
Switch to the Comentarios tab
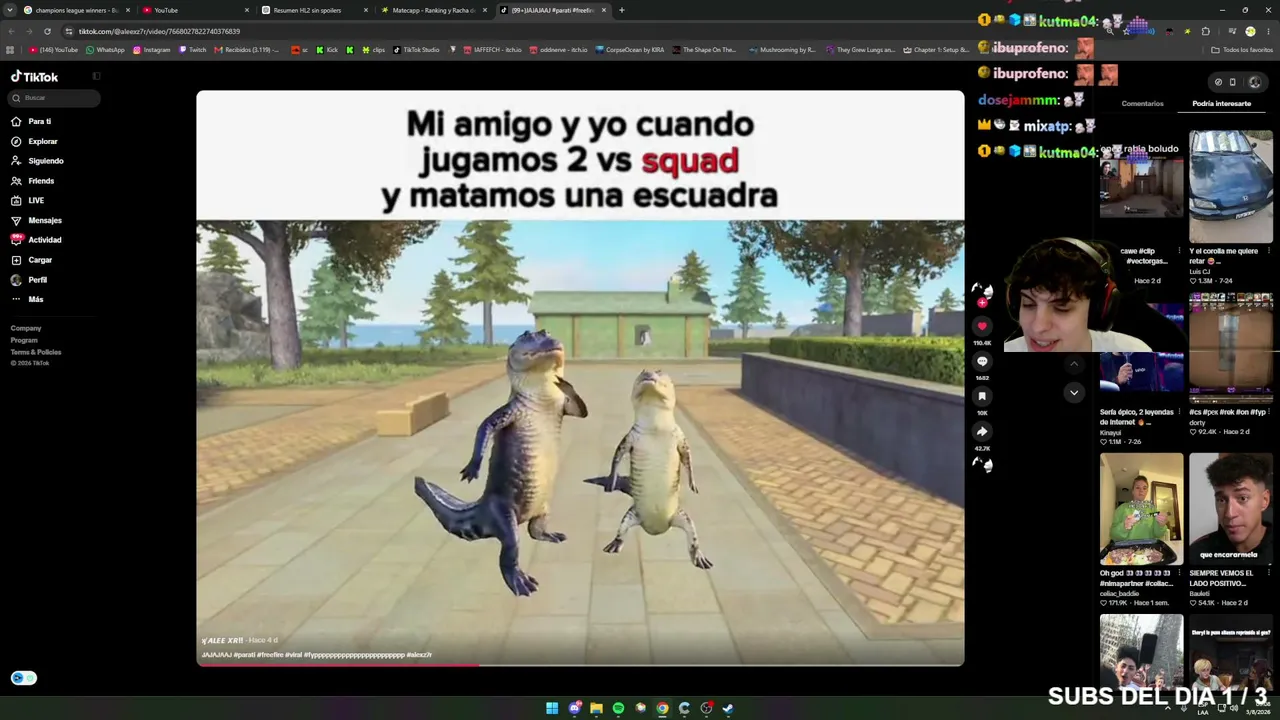pyautogui.click(x=1142, y=104)
